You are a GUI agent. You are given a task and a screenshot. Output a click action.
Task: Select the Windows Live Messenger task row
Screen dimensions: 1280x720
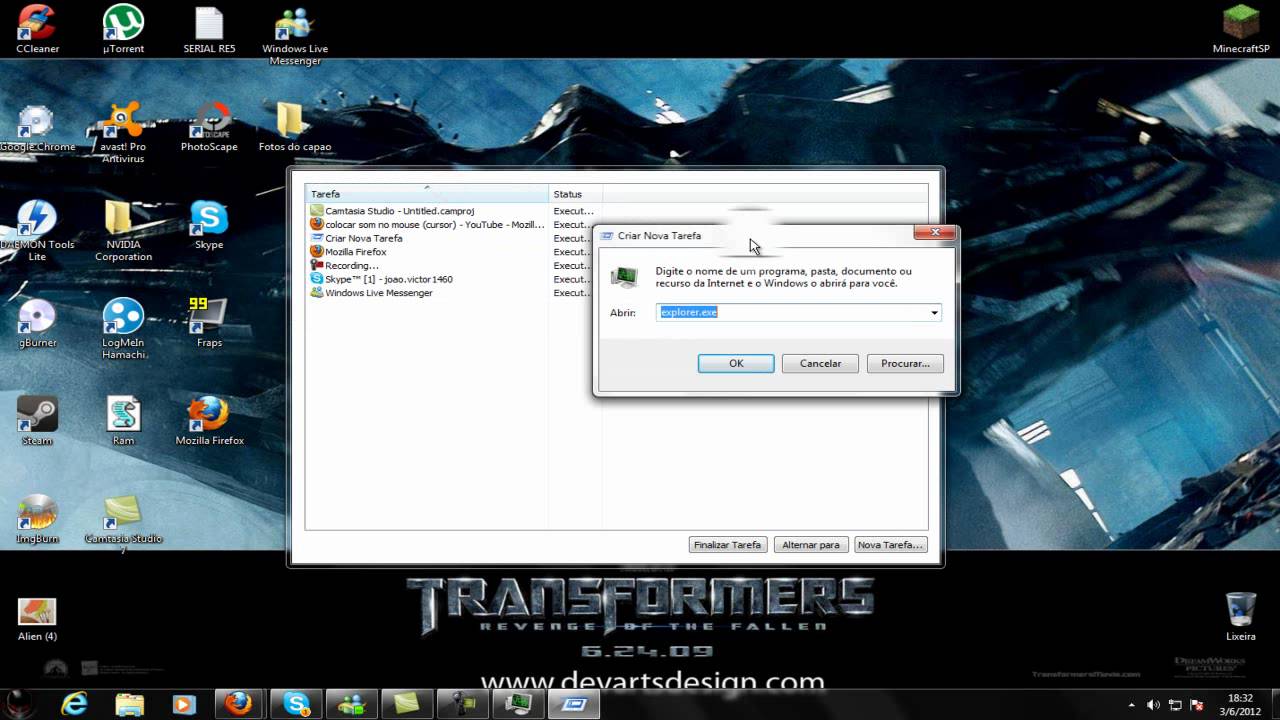tap(450, 293)
